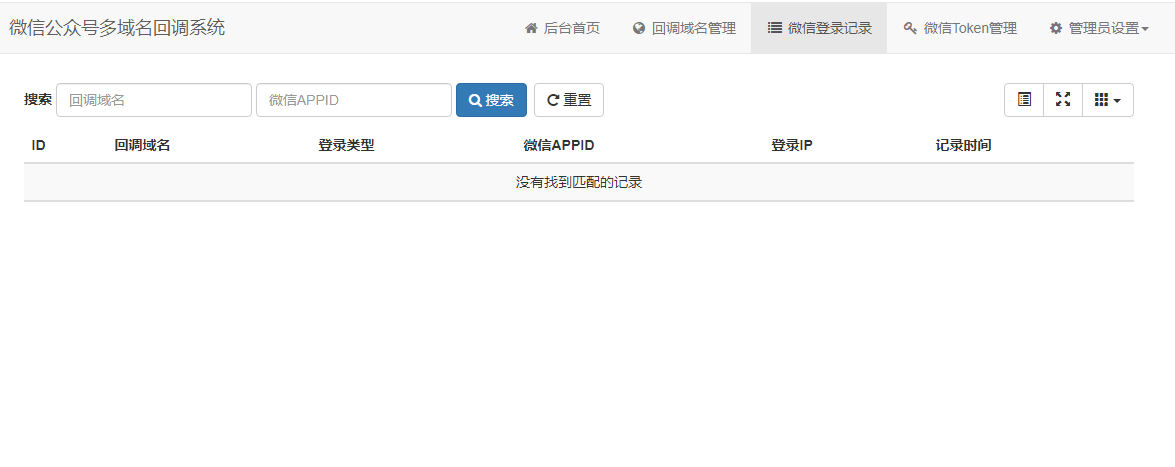Focus the 回调域名 search input field
1175x467 pixels.
click(x=154, y=100)
